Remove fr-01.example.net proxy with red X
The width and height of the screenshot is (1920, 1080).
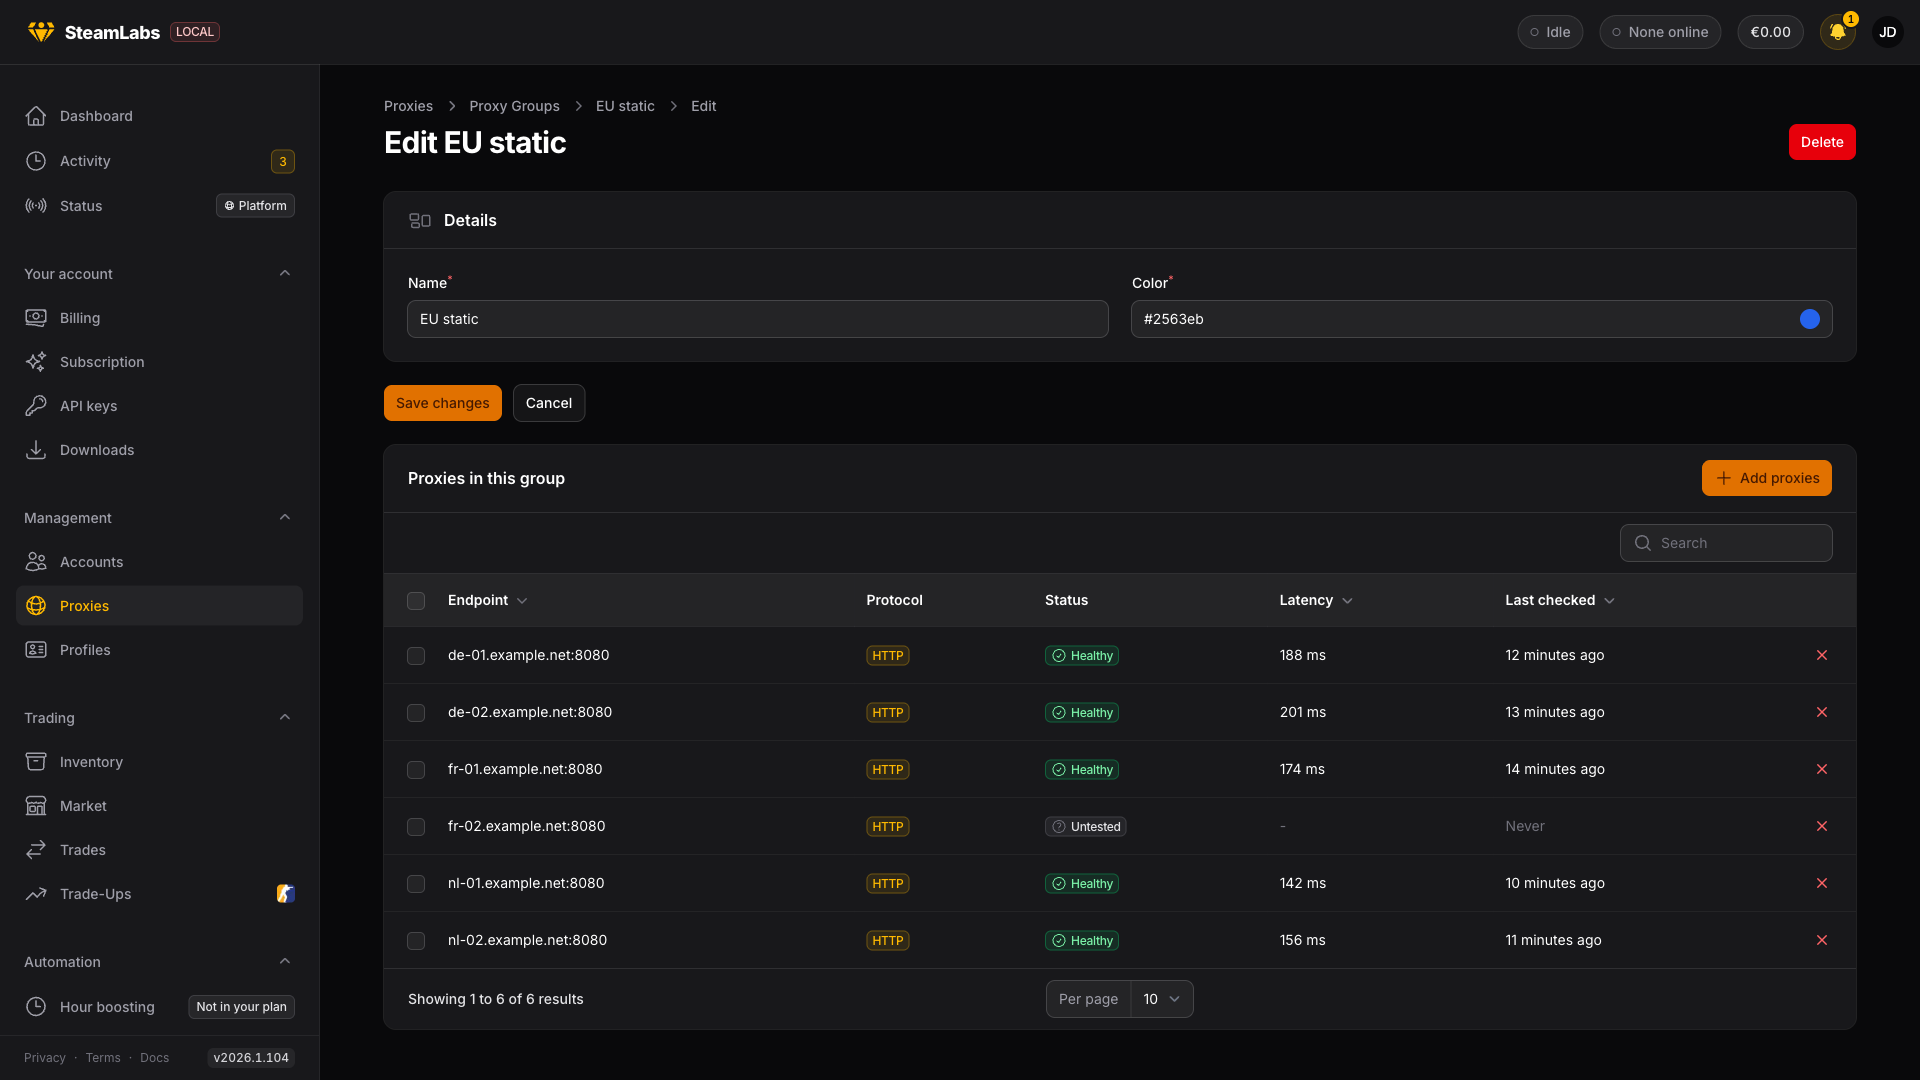point(1822,769)
